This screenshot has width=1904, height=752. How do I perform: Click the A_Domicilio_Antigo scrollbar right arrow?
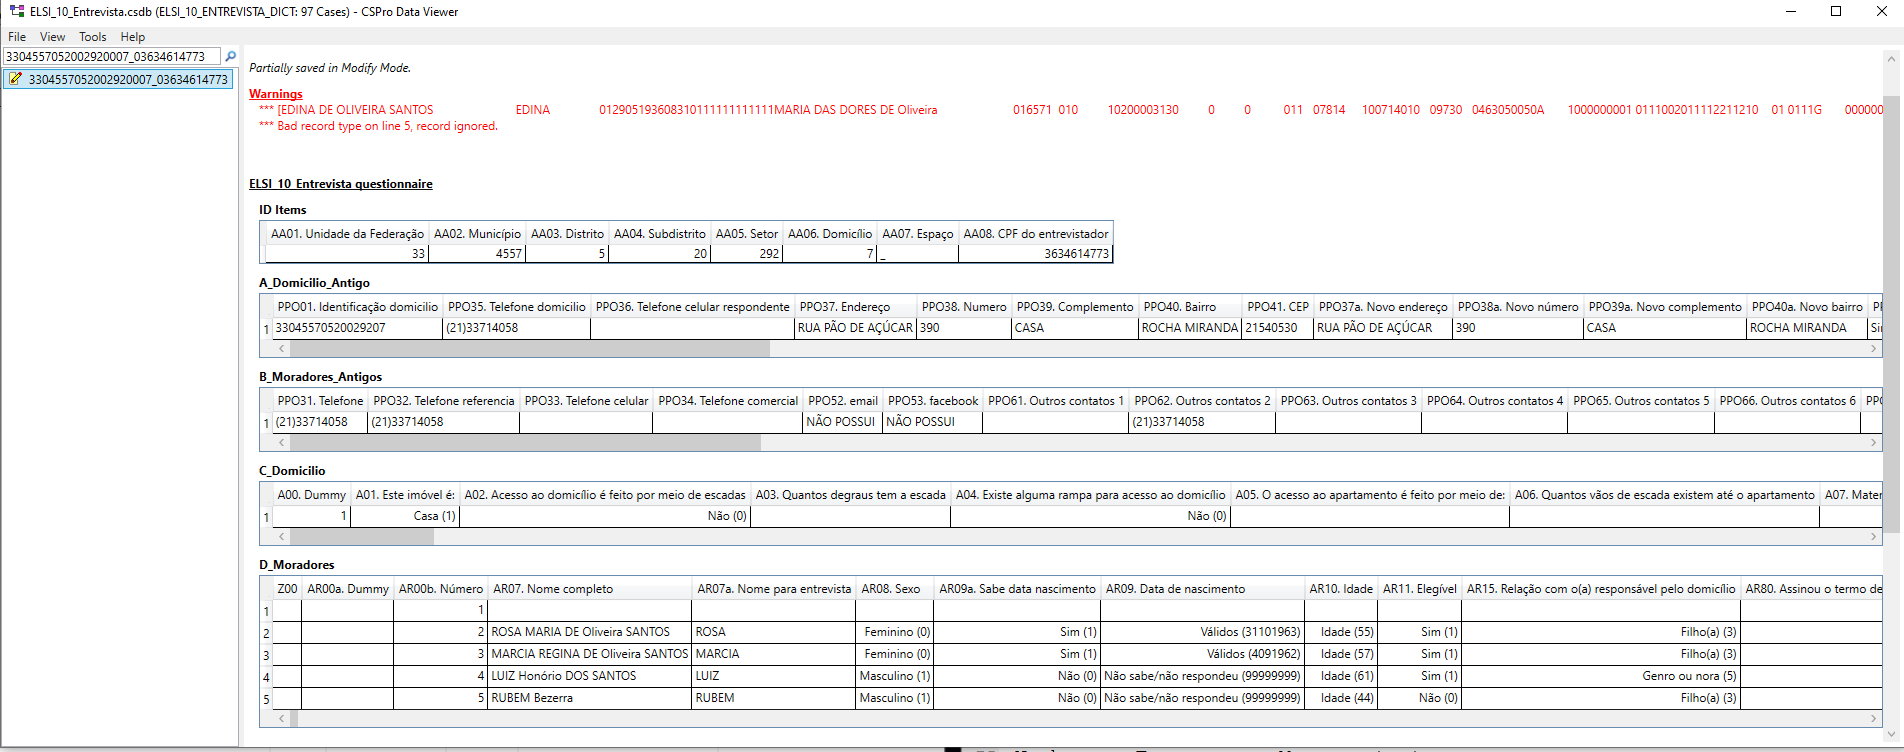[1874, 349]
